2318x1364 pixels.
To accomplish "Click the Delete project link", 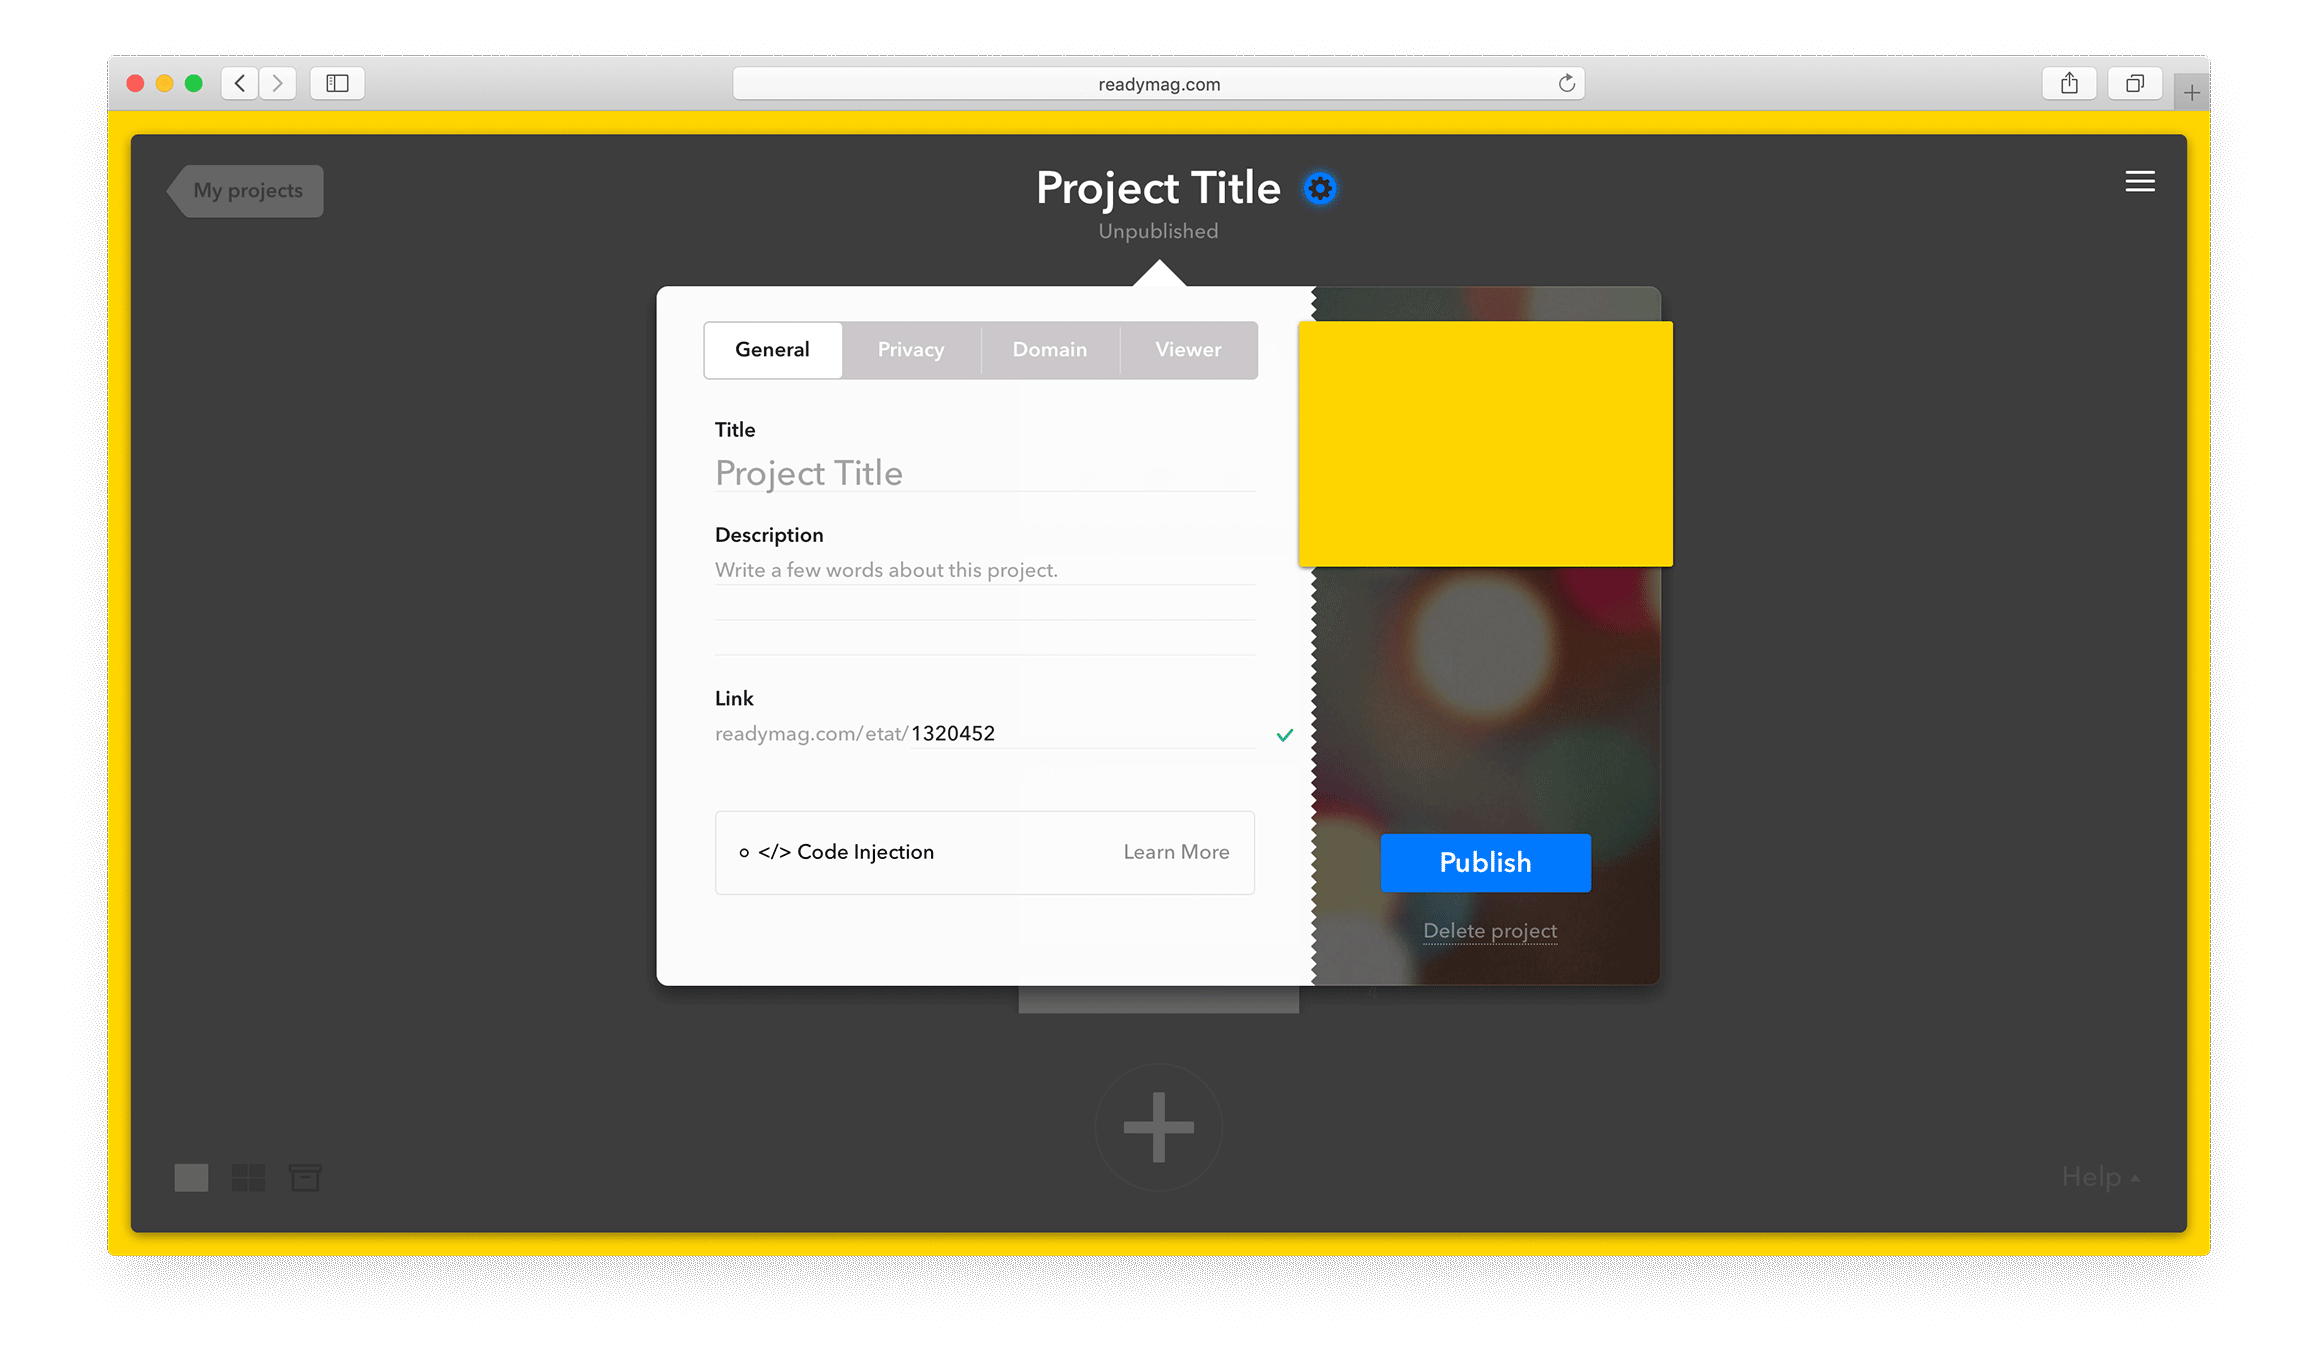I will click(1489, 930).
